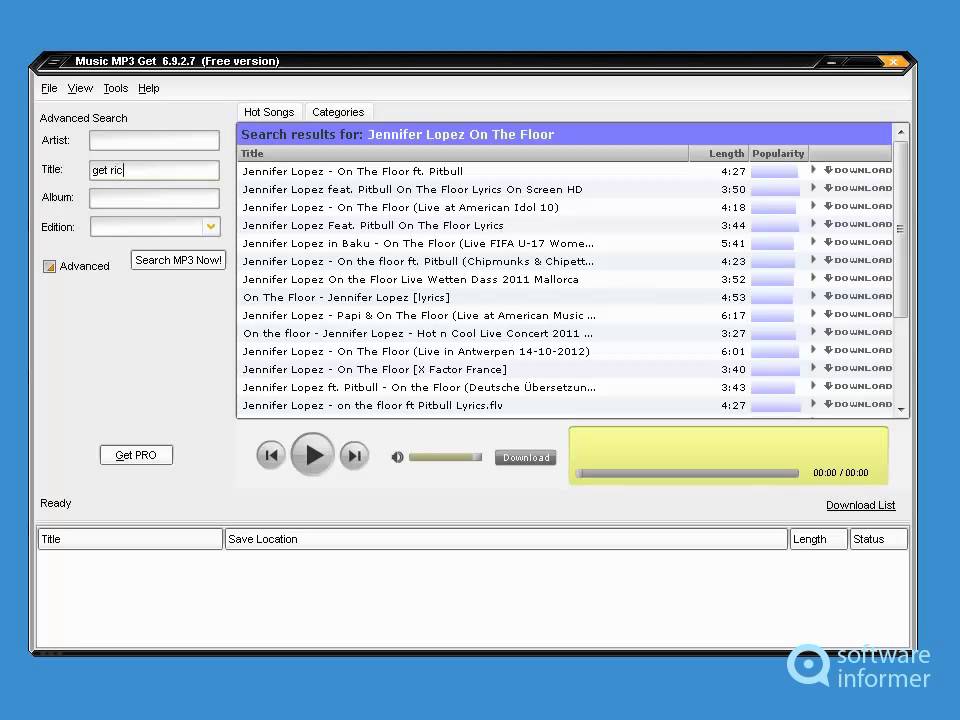Screen dimensions: 960x720
Task: Sort results by Popularity column
Action: (778, 153)
